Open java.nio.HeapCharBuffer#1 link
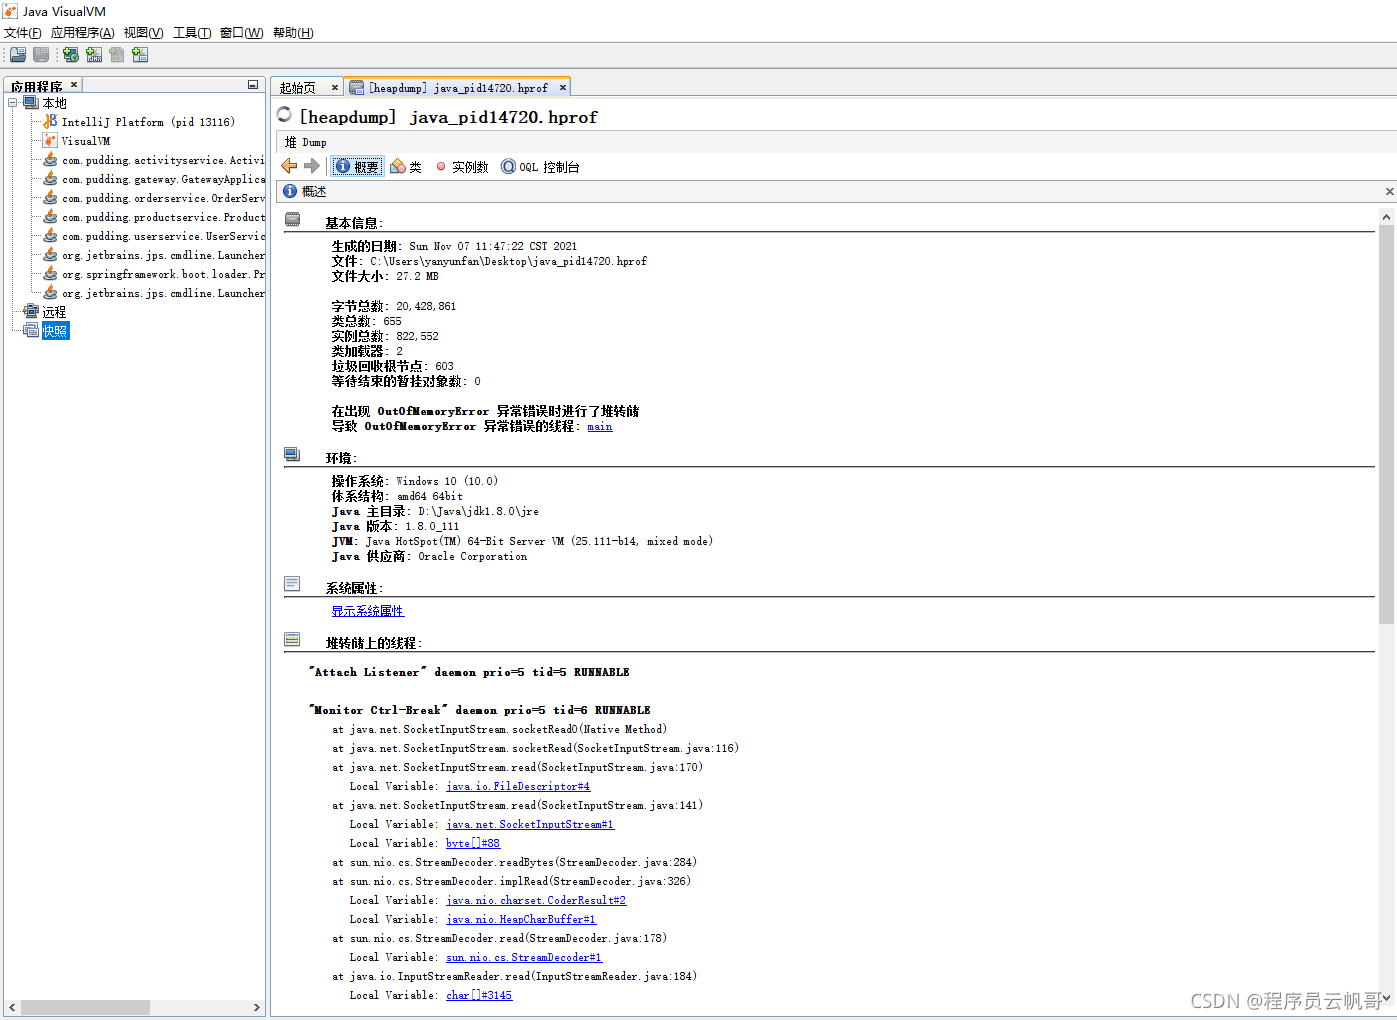This screenshot has height=1020, width=1397. (x=521, y=919)
